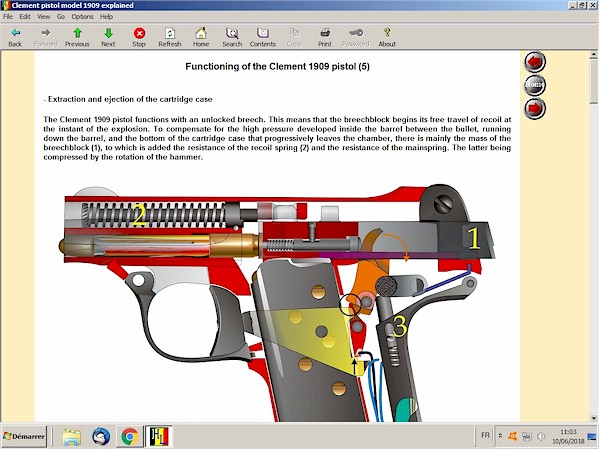Click the Démarrer start button
600x450 pixels.
24,436
